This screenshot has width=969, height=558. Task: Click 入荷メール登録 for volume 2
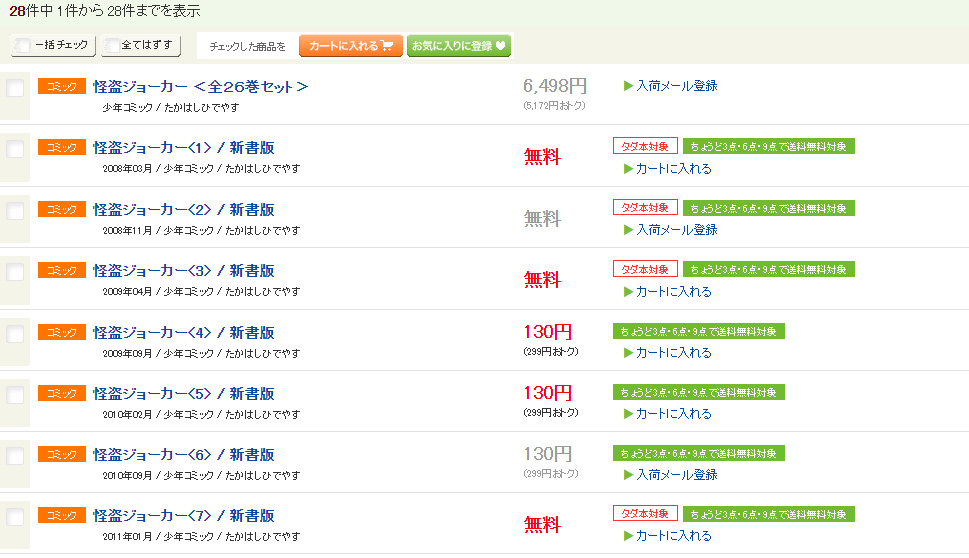click(676, 230)
